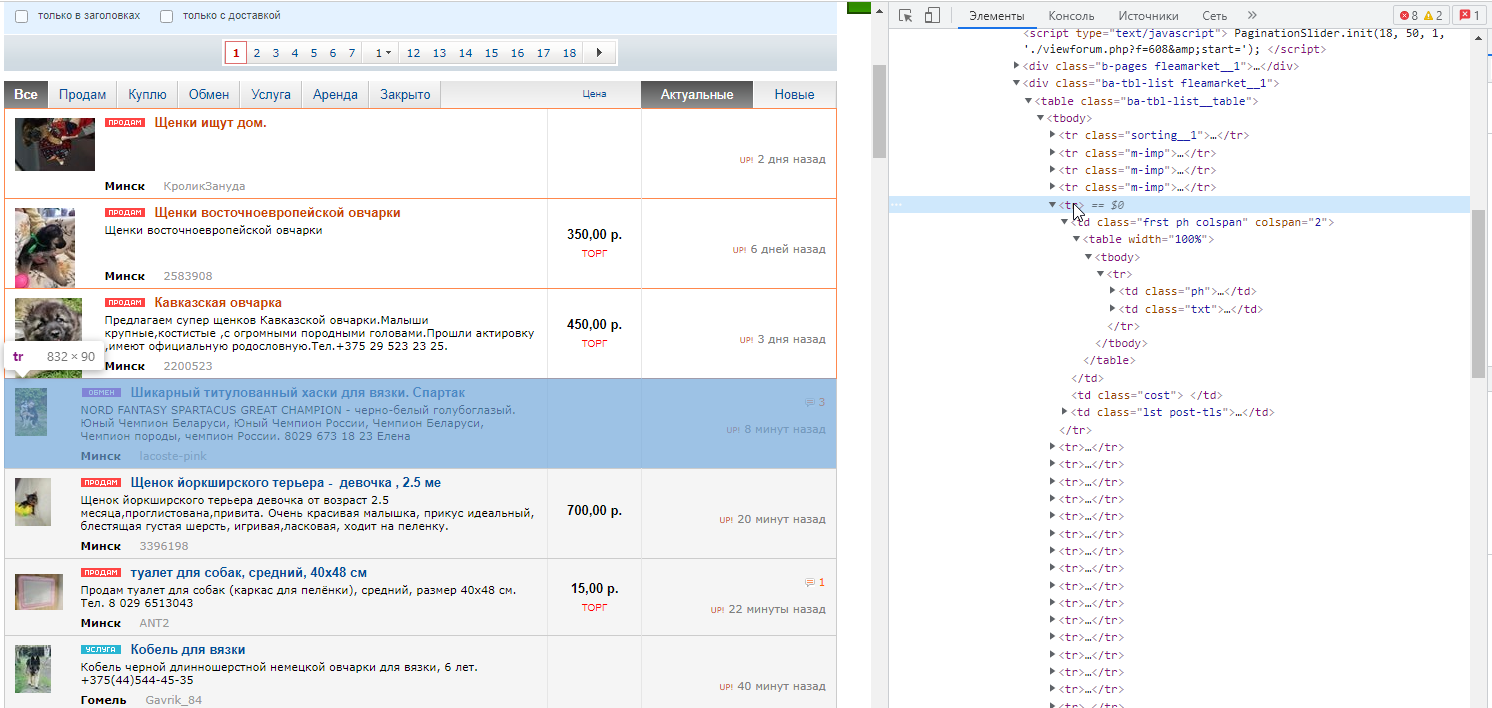Activate the DevTools element inspector picker

pos(905,15)
